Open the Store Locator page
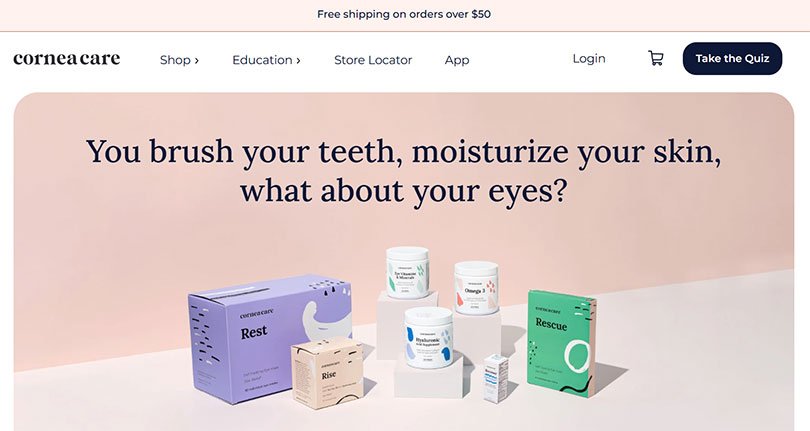 pyautogui.click(x=373, y=60)
